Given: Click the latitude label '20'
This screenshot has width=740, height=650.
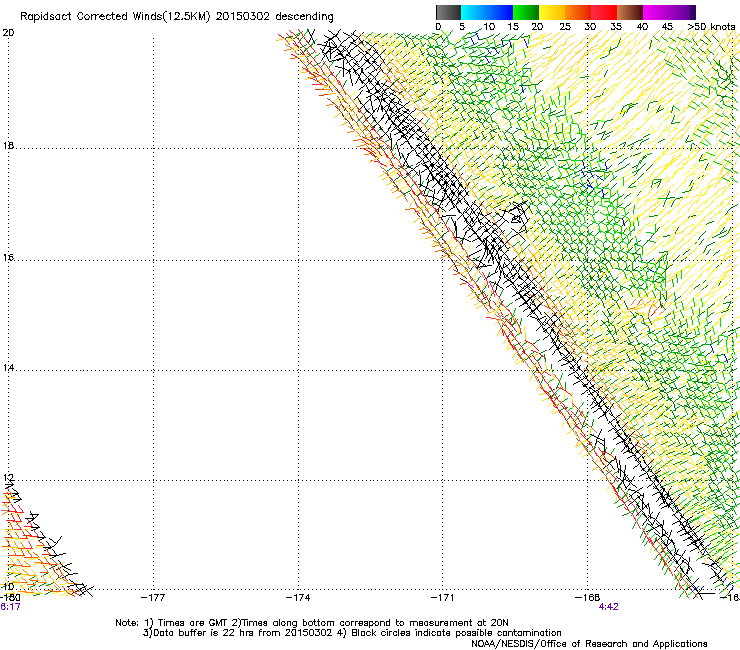Looking at the screenshot, I should click(8, 33).
